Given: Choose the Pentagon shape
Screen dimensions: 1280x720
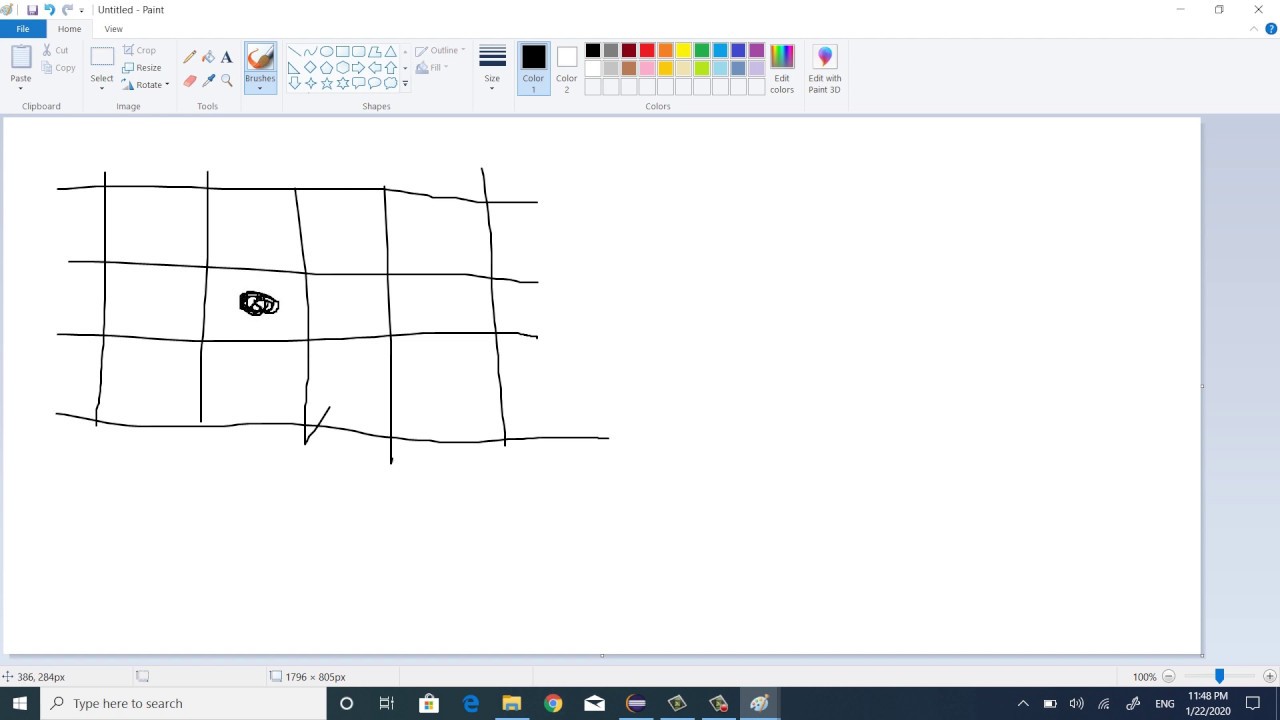Looking at the screenshot, I should click(x=326, y=67).
